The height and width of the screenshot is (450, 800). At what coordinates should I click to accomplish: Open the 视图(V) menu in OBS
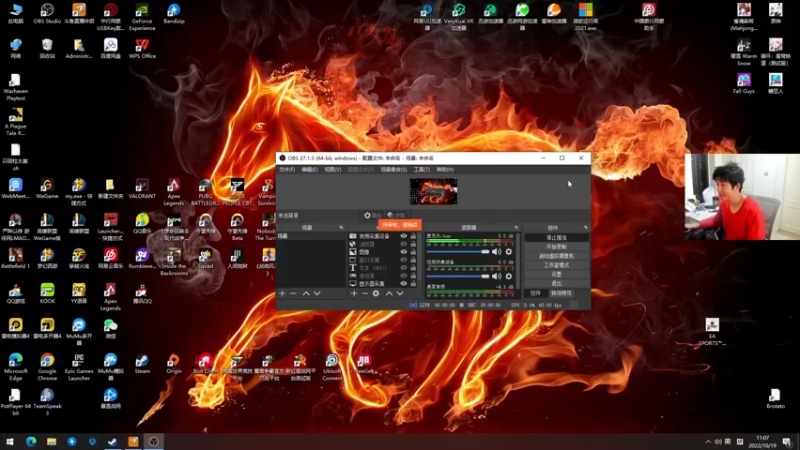click(x=333, y=169)
